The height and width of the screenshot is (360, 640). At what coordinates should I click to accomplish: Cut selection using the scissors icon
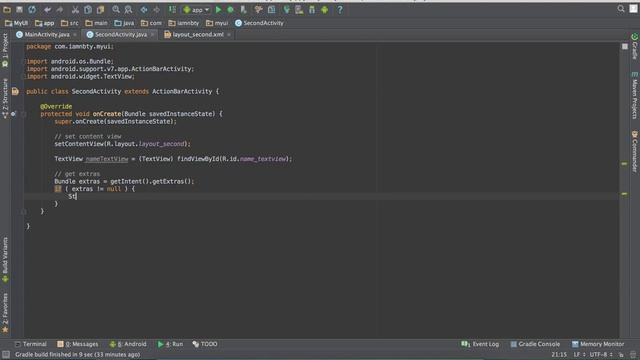click(x=75, y=9)
